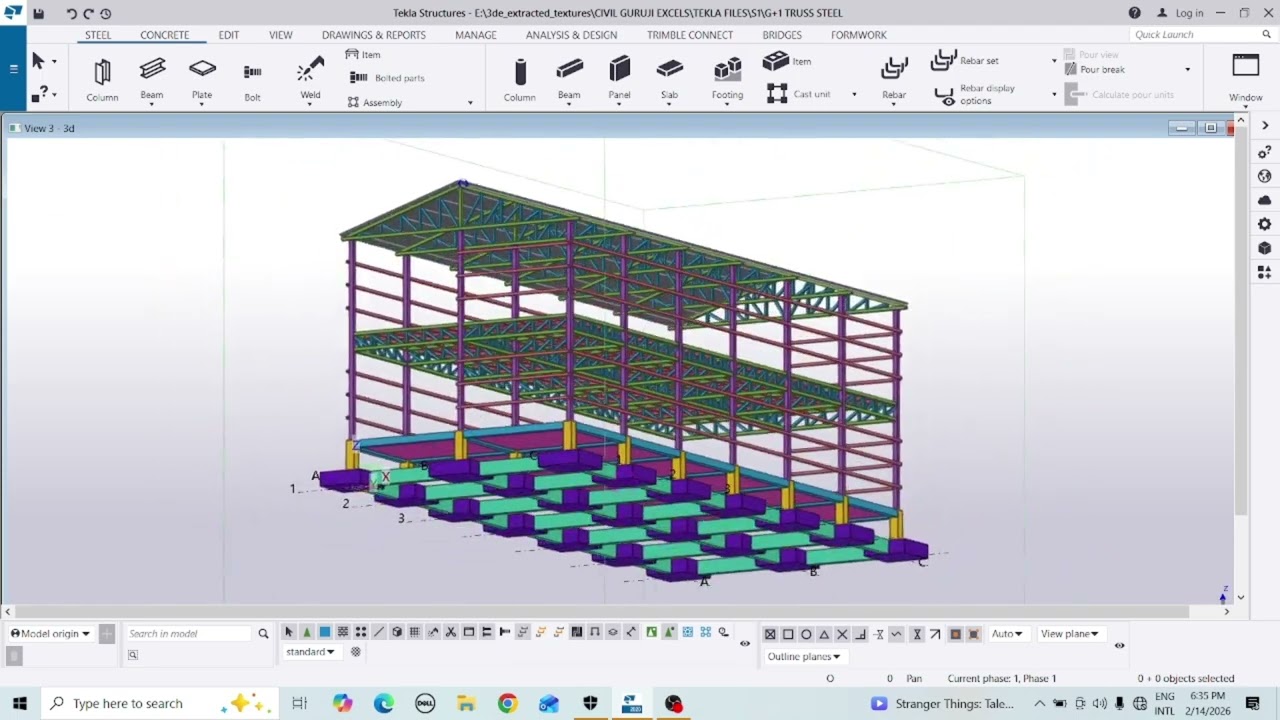This screenshot has width=1280, height=720.
Task: Open the globe side panel icon
Action: click(1264, 176)
